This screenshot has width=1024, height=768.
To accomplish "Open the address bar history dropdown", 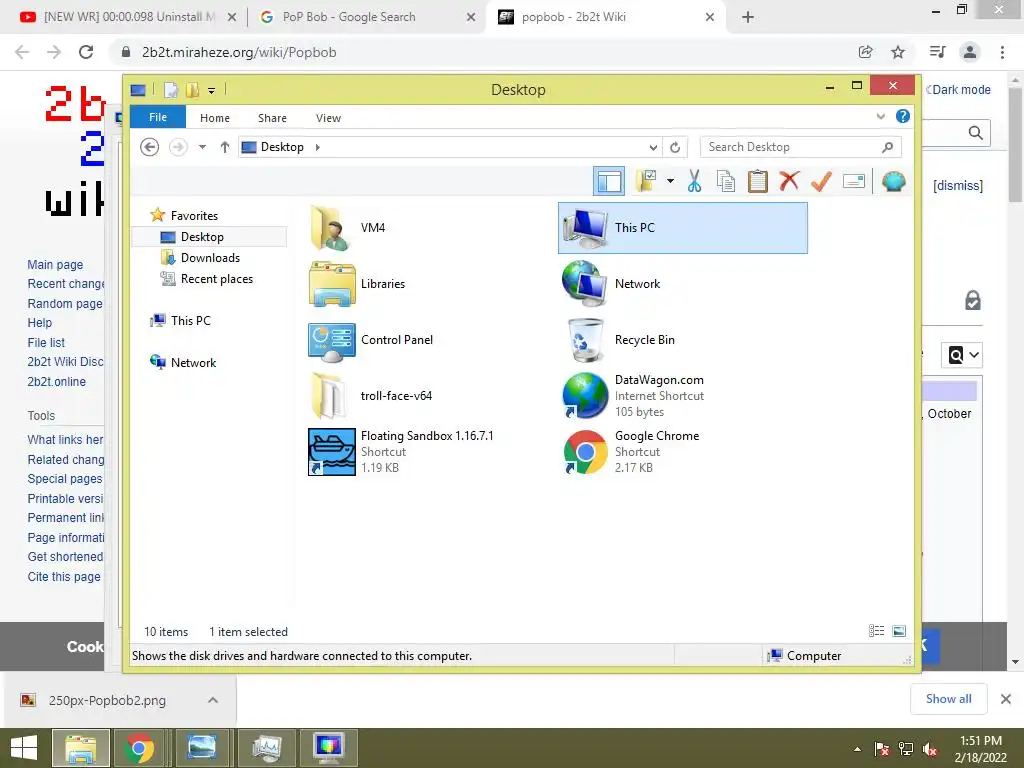I will pyautogui.click(x=653, y=147).
